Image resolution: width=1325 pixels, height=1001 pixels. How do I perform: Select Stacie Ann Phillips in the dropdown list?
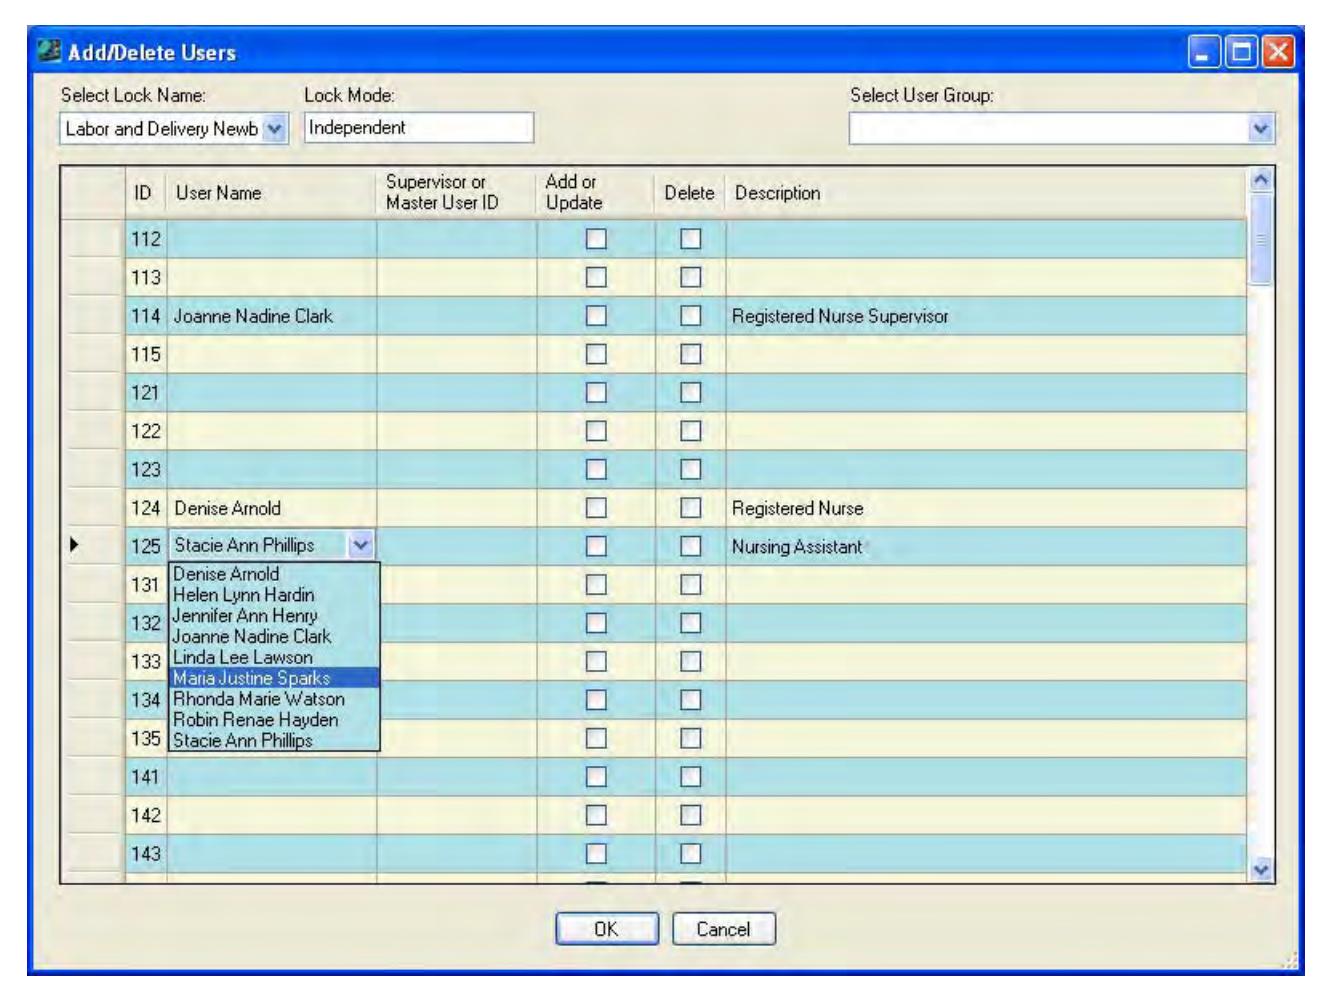click(x=273, y=741)
